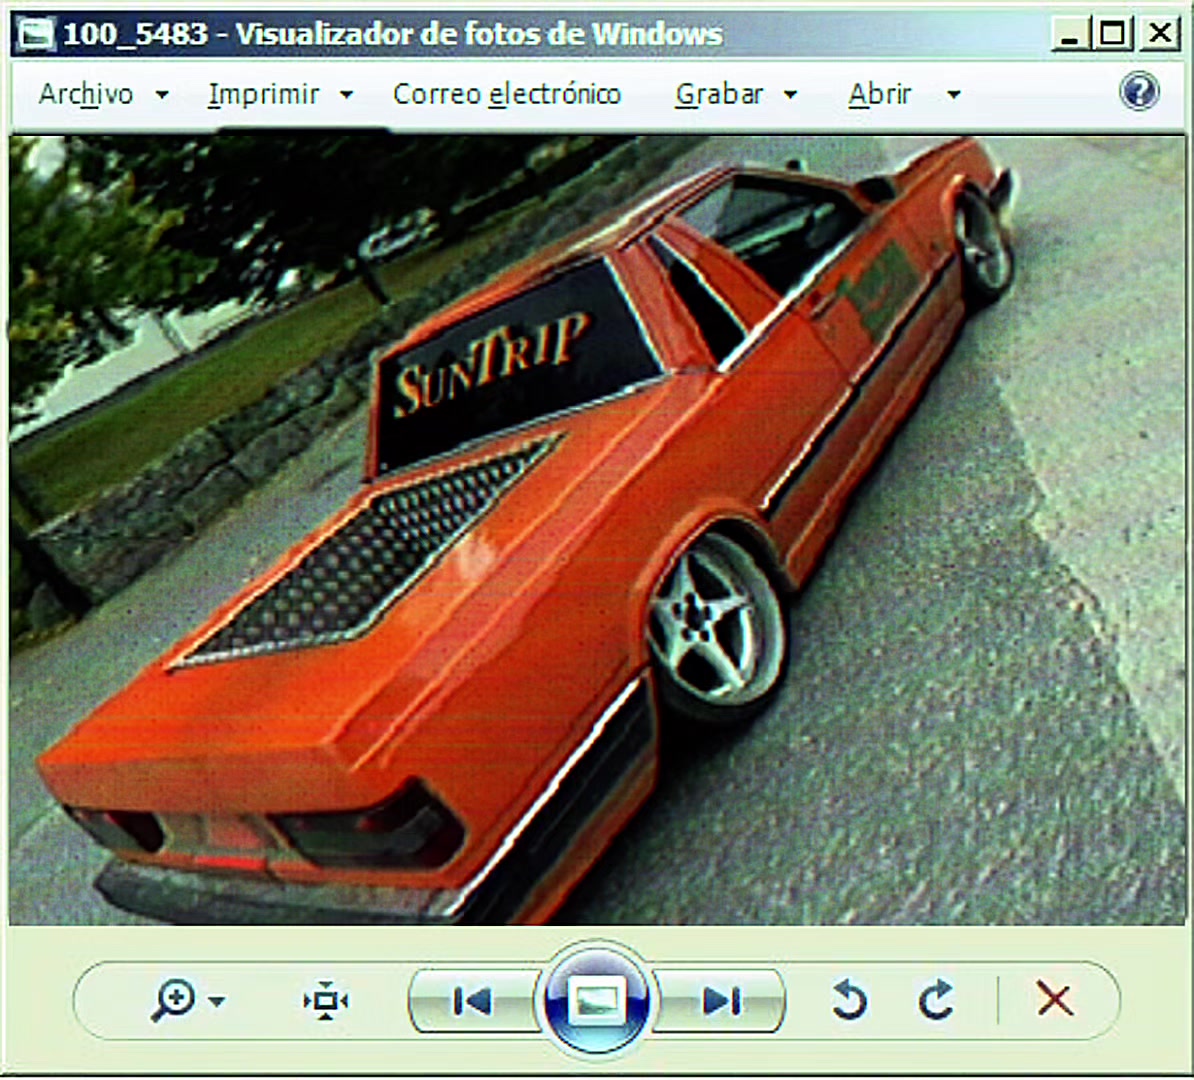The width and height of the screenshot is (1194, 1080).
Task: Rotate the photo counterclockwise
Action: pos(849,1000)
